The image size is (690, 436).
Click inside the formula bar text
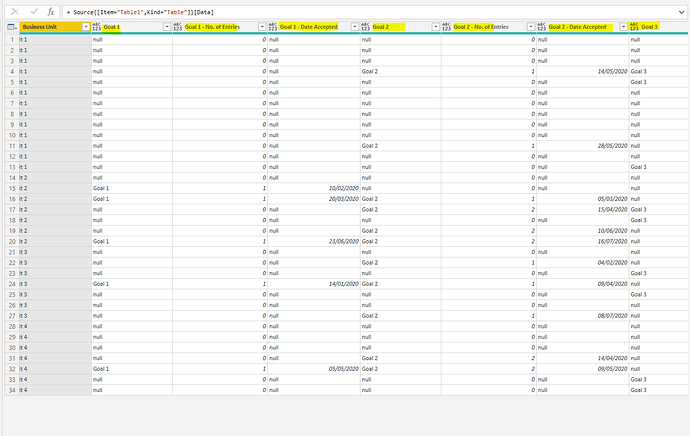click(x=140, y=12)
